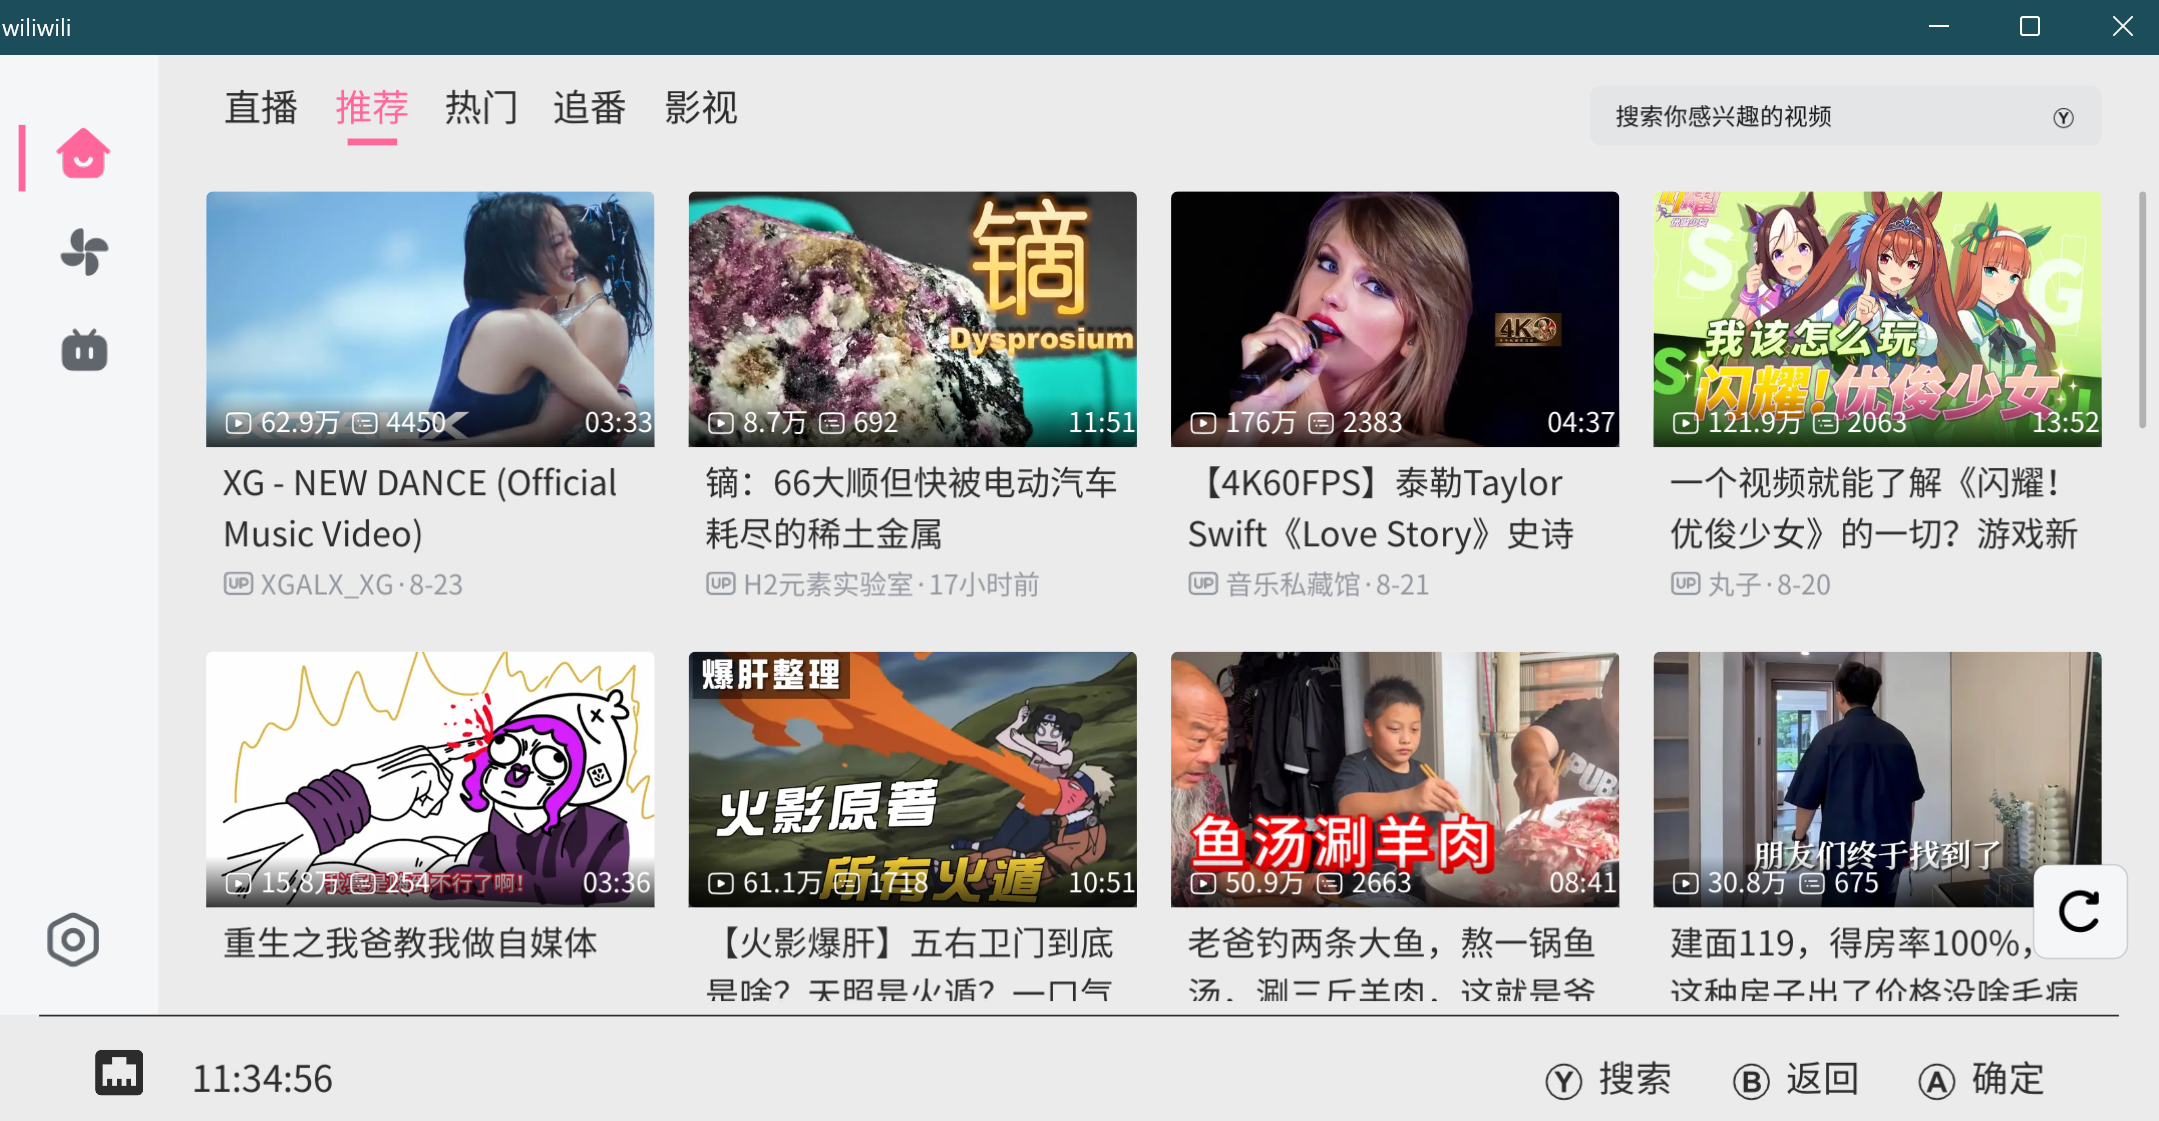Screen dimensions: 2159x1121
Task: Click uploader '丸子·8-20'
Action: pos(1750,584)
